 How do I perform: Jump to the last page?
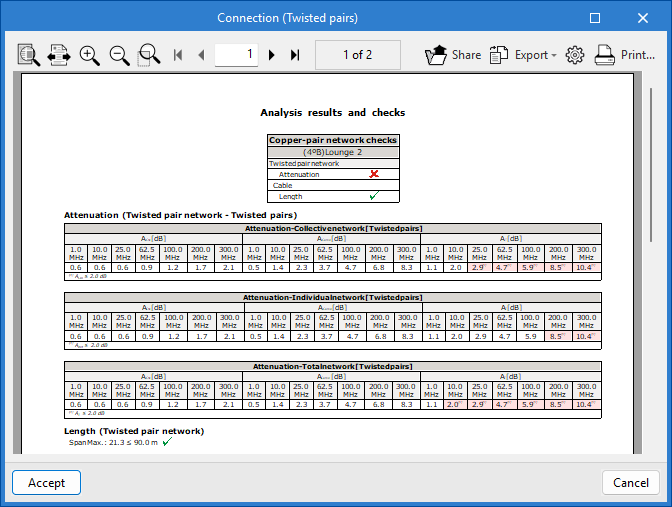click(295, 55)
